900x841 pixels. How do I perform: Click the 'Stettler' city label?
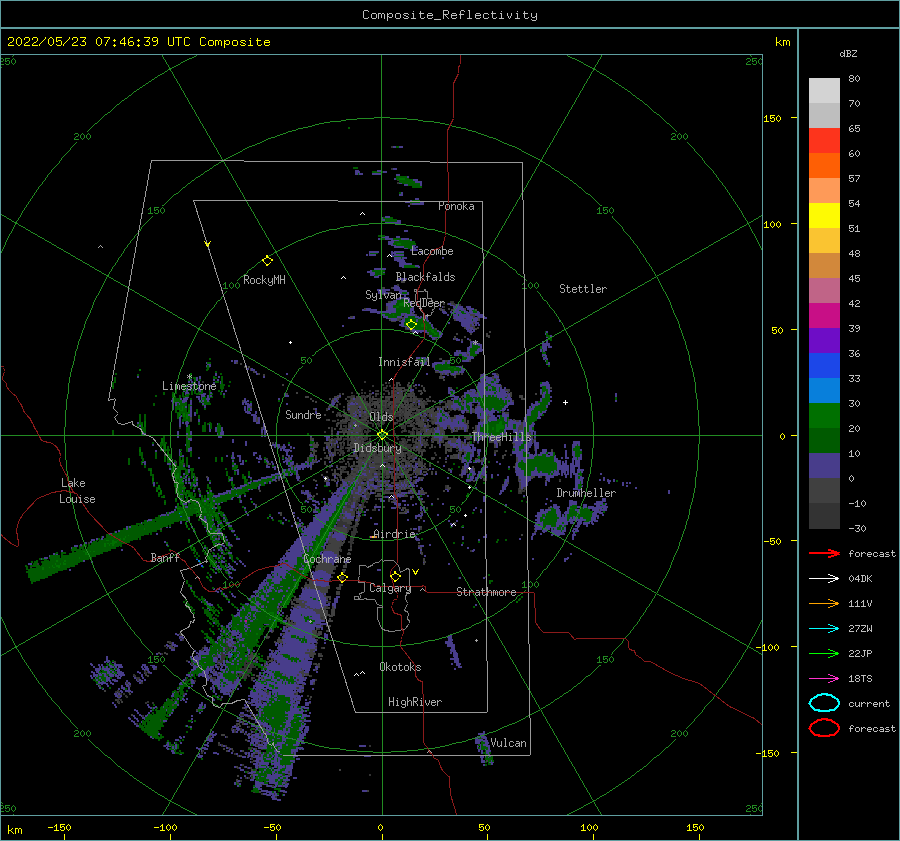click(x=583, y=289)
